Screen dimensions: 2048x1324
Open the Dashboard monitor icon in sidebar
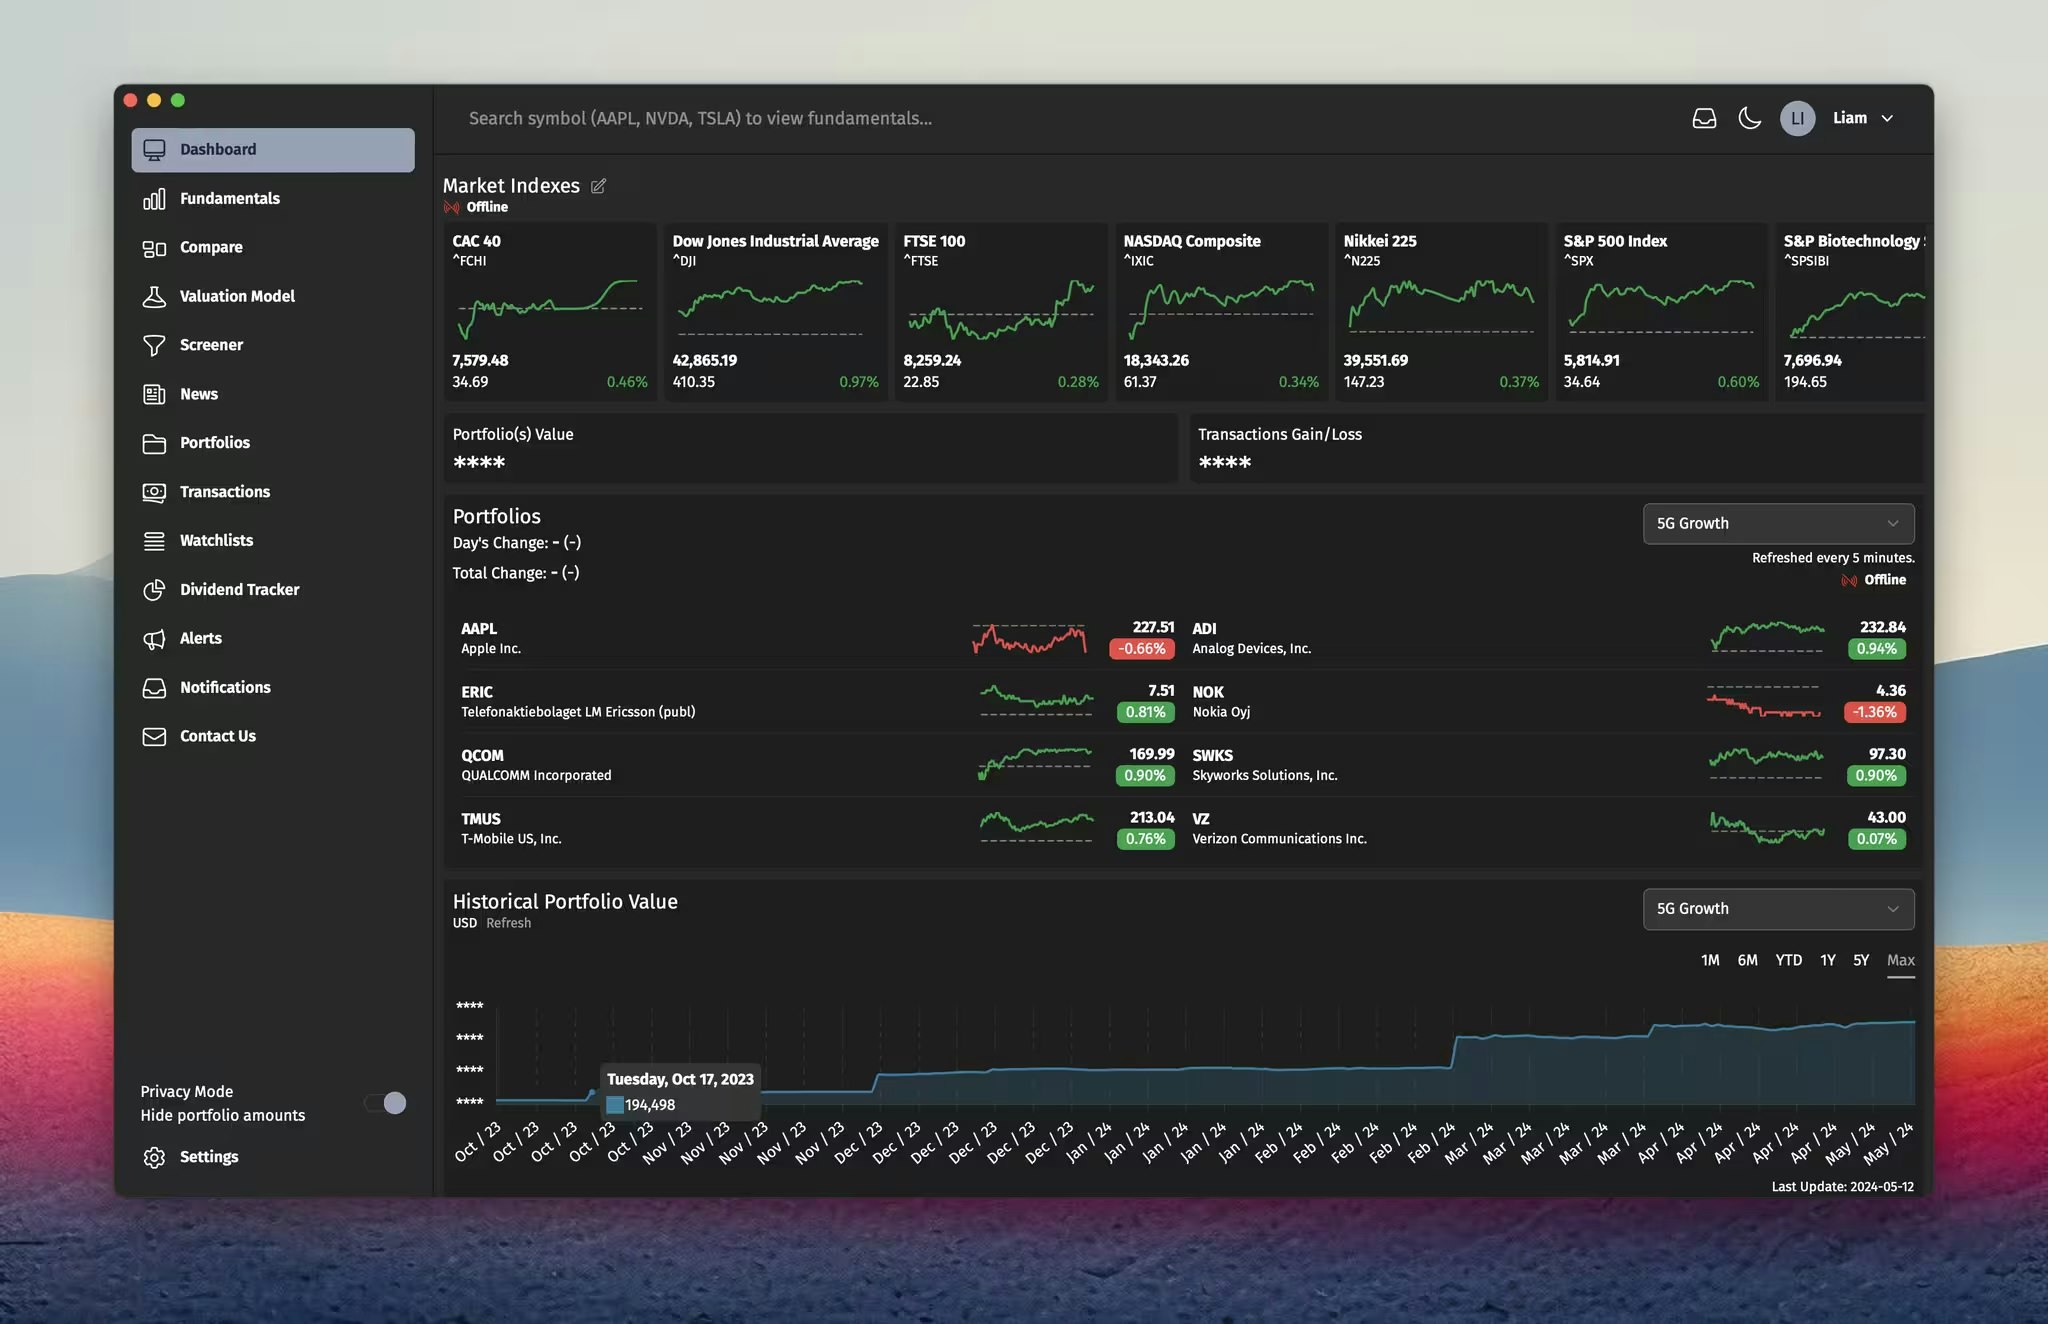[154, 150]
